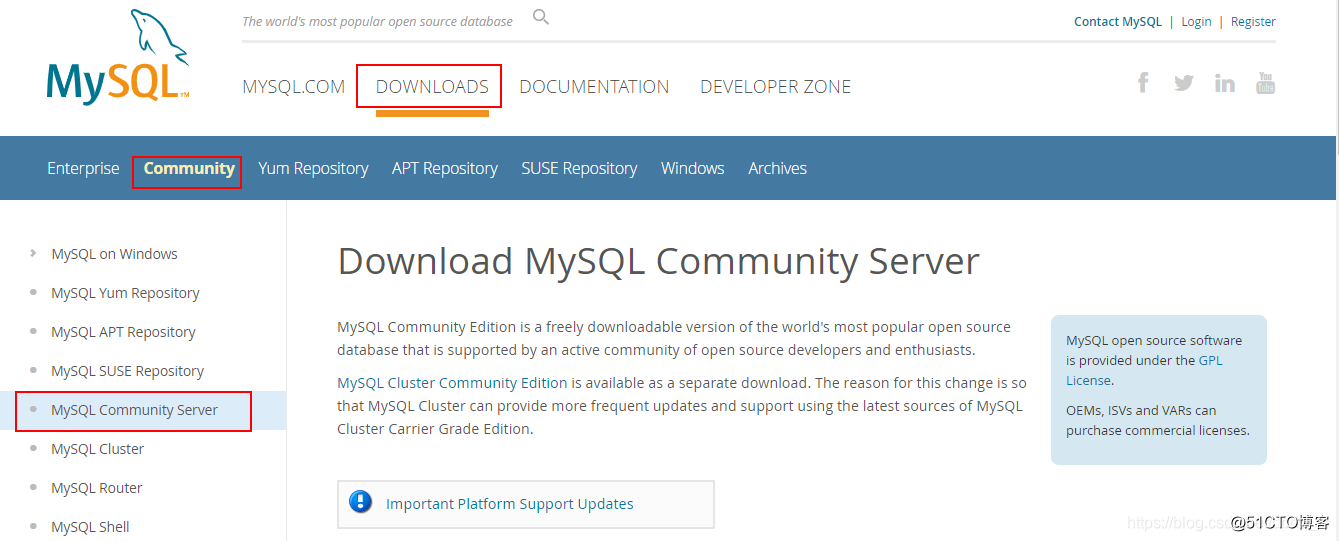Open the GPL License link
Viewport: 1339px width, 541px height.
[1144, 370]
